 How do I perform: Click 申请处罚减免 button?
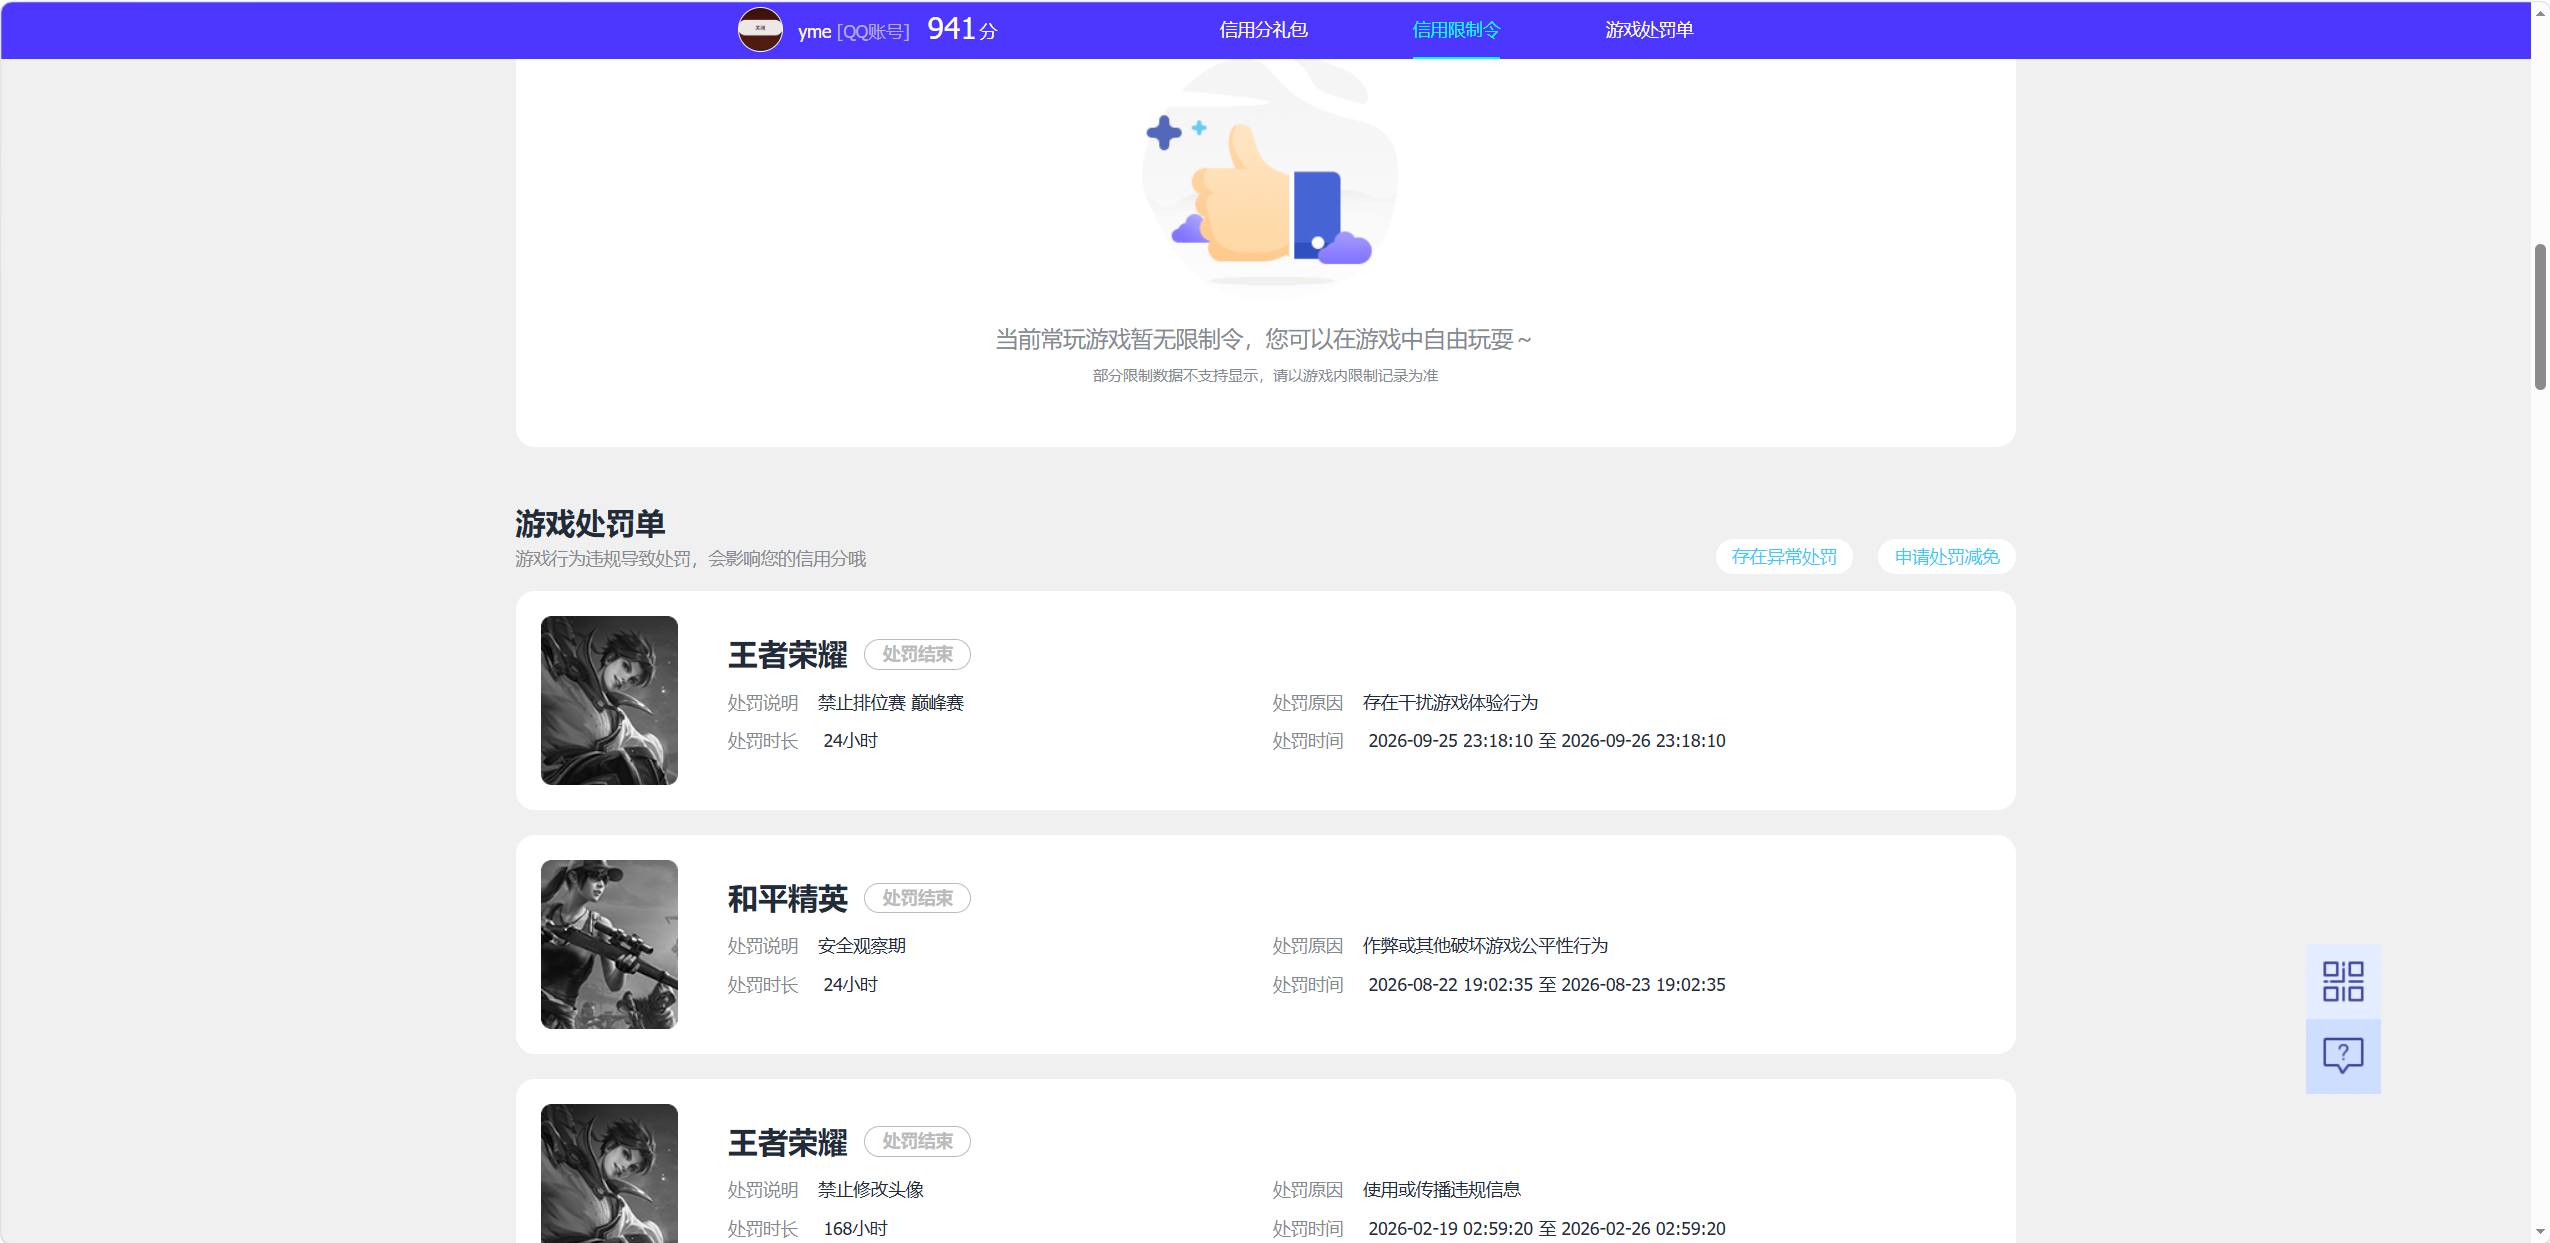click(1947, 557)
